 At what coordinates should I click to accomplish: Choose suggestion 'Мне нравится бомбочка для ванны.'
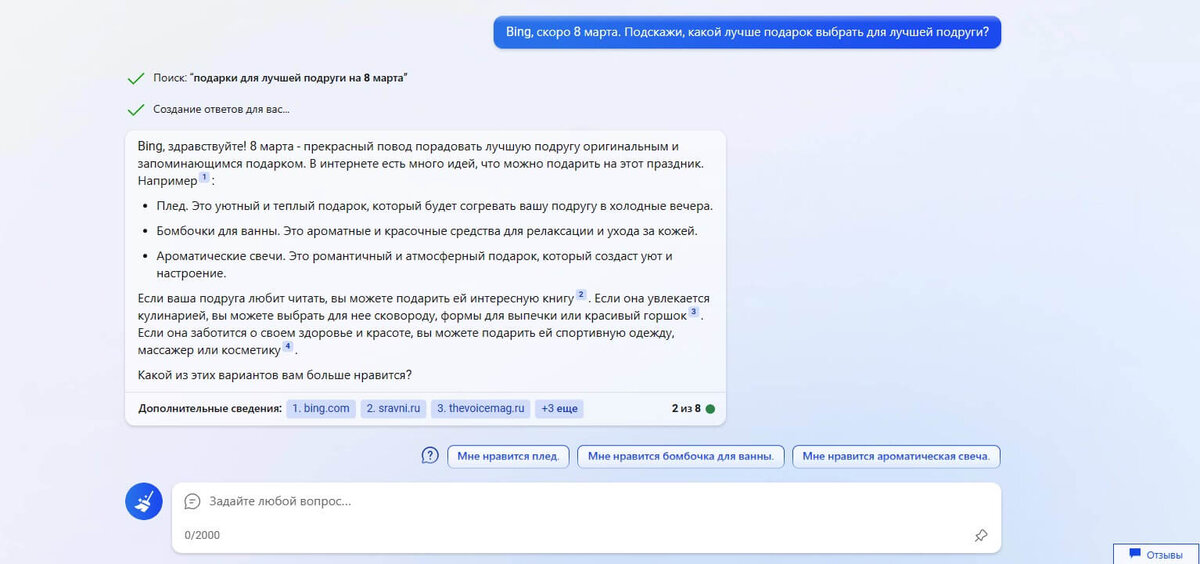(681, 456)
